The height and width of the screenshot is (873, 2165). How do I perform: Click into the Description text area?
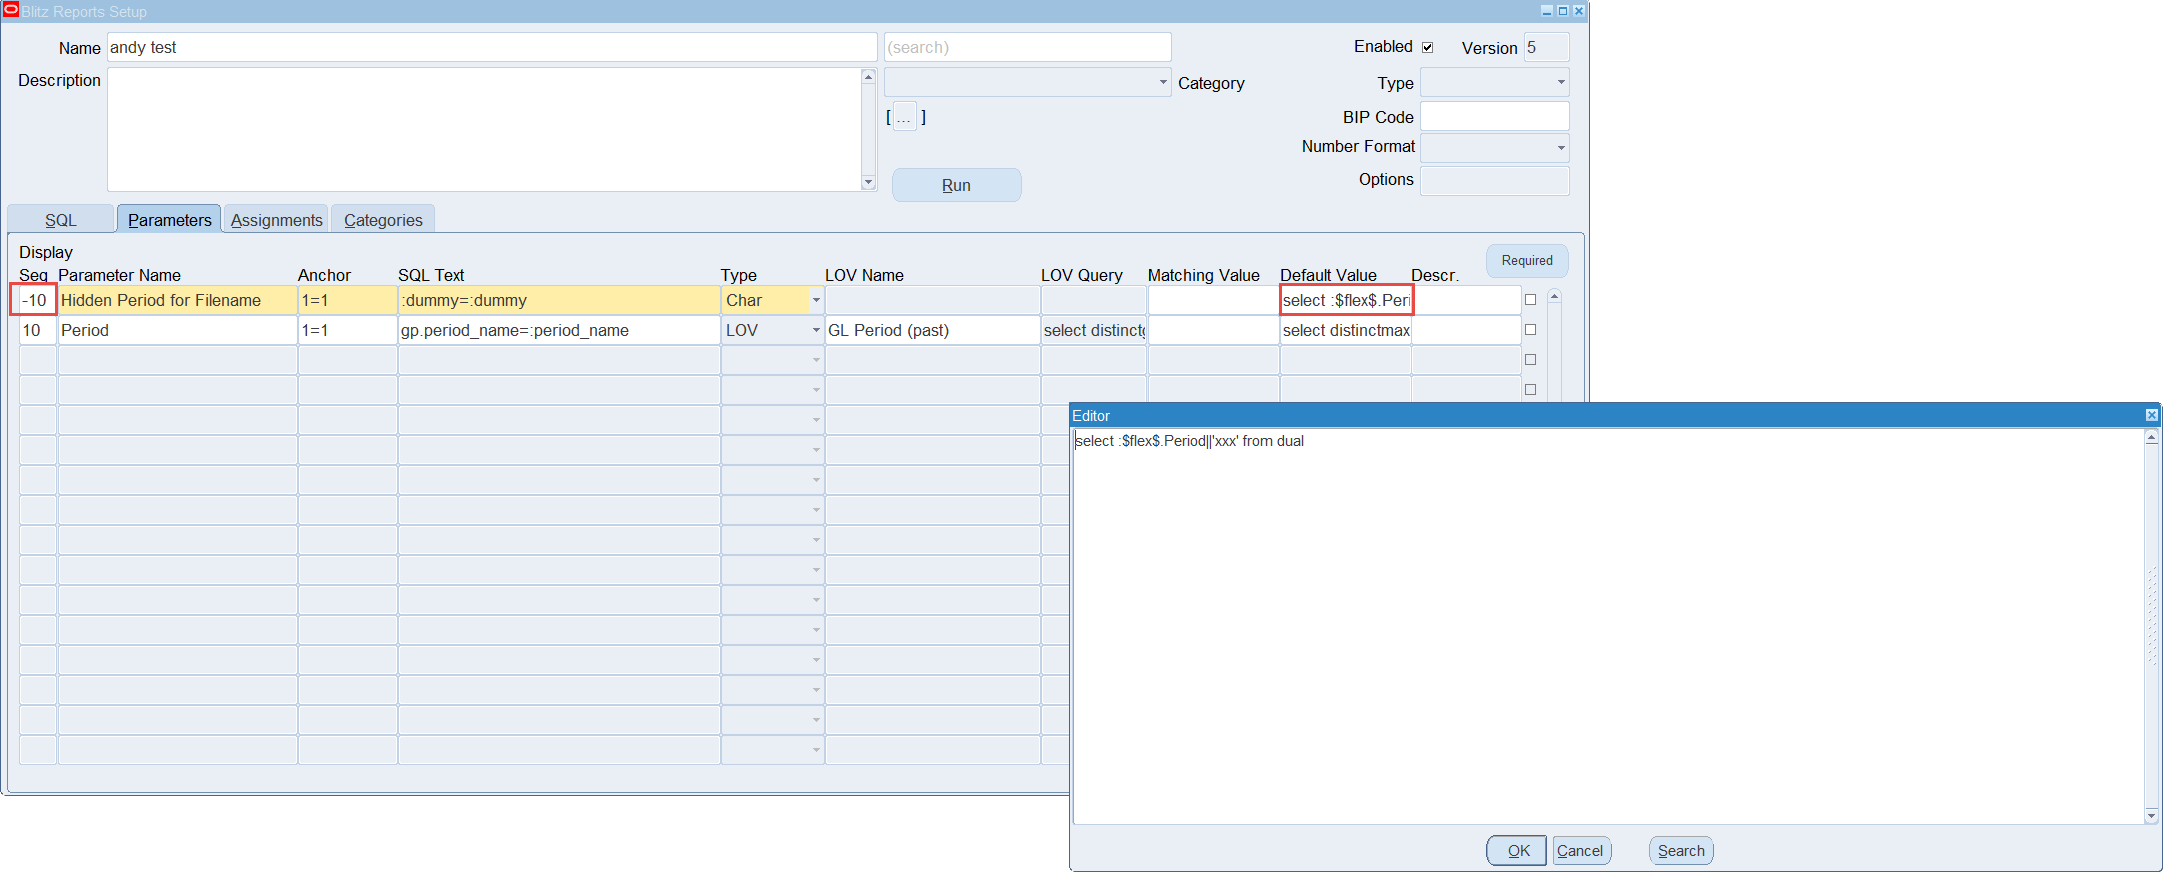[x=484, y=129]
